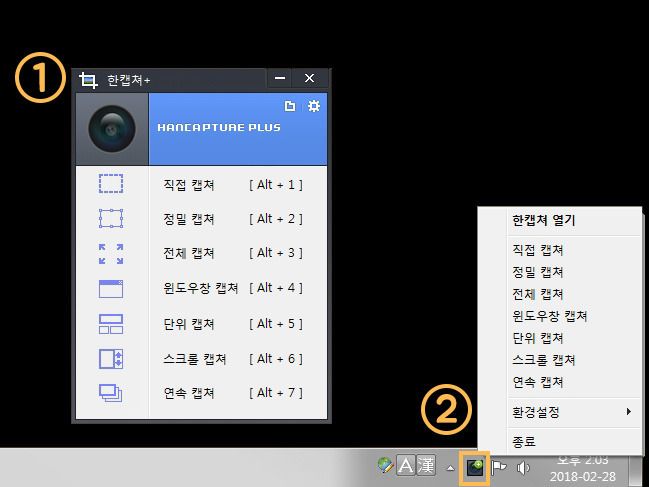Select 직접 캡쳐 in the HanCapture window
Image resolution: width=649 pixels, height=487 pixels.
pos(189,185)
